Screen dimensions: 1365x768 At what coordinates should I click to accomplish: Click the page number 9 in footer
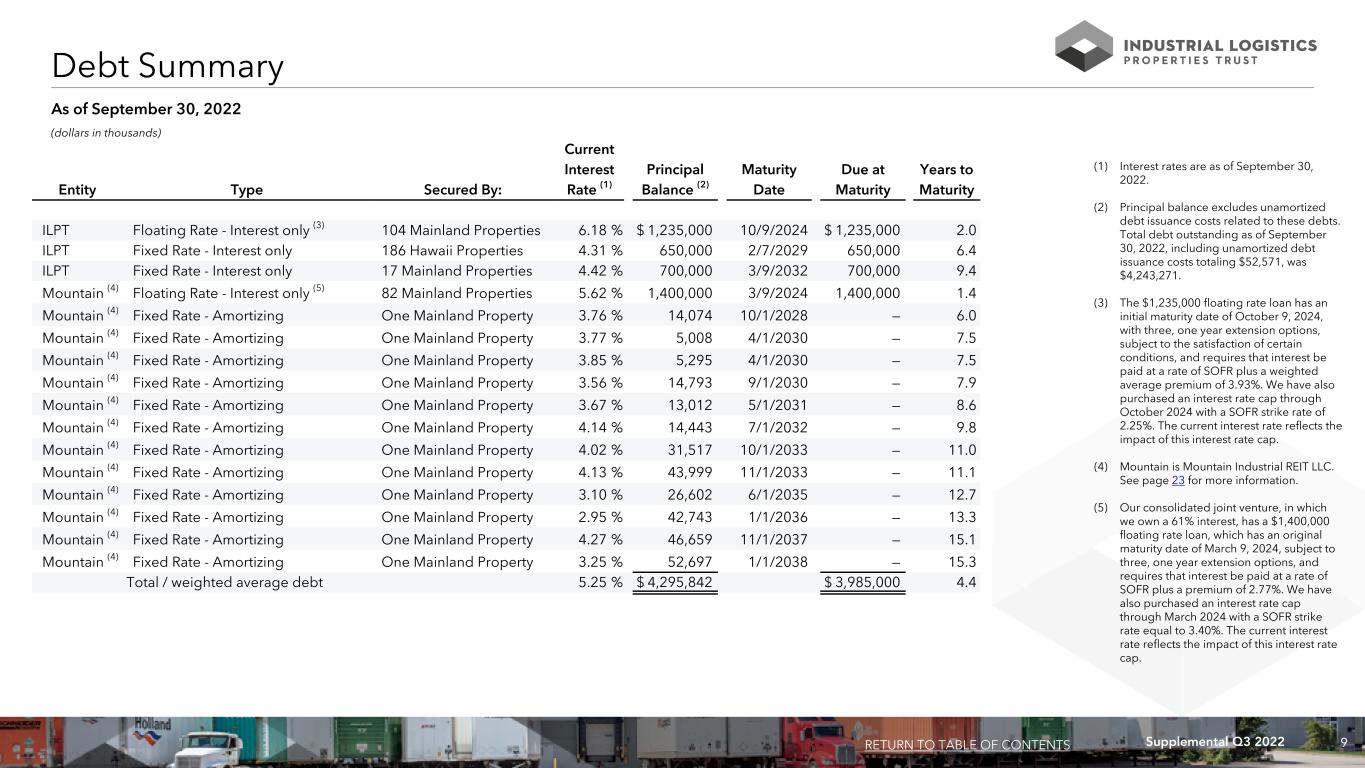point(1343,742)
